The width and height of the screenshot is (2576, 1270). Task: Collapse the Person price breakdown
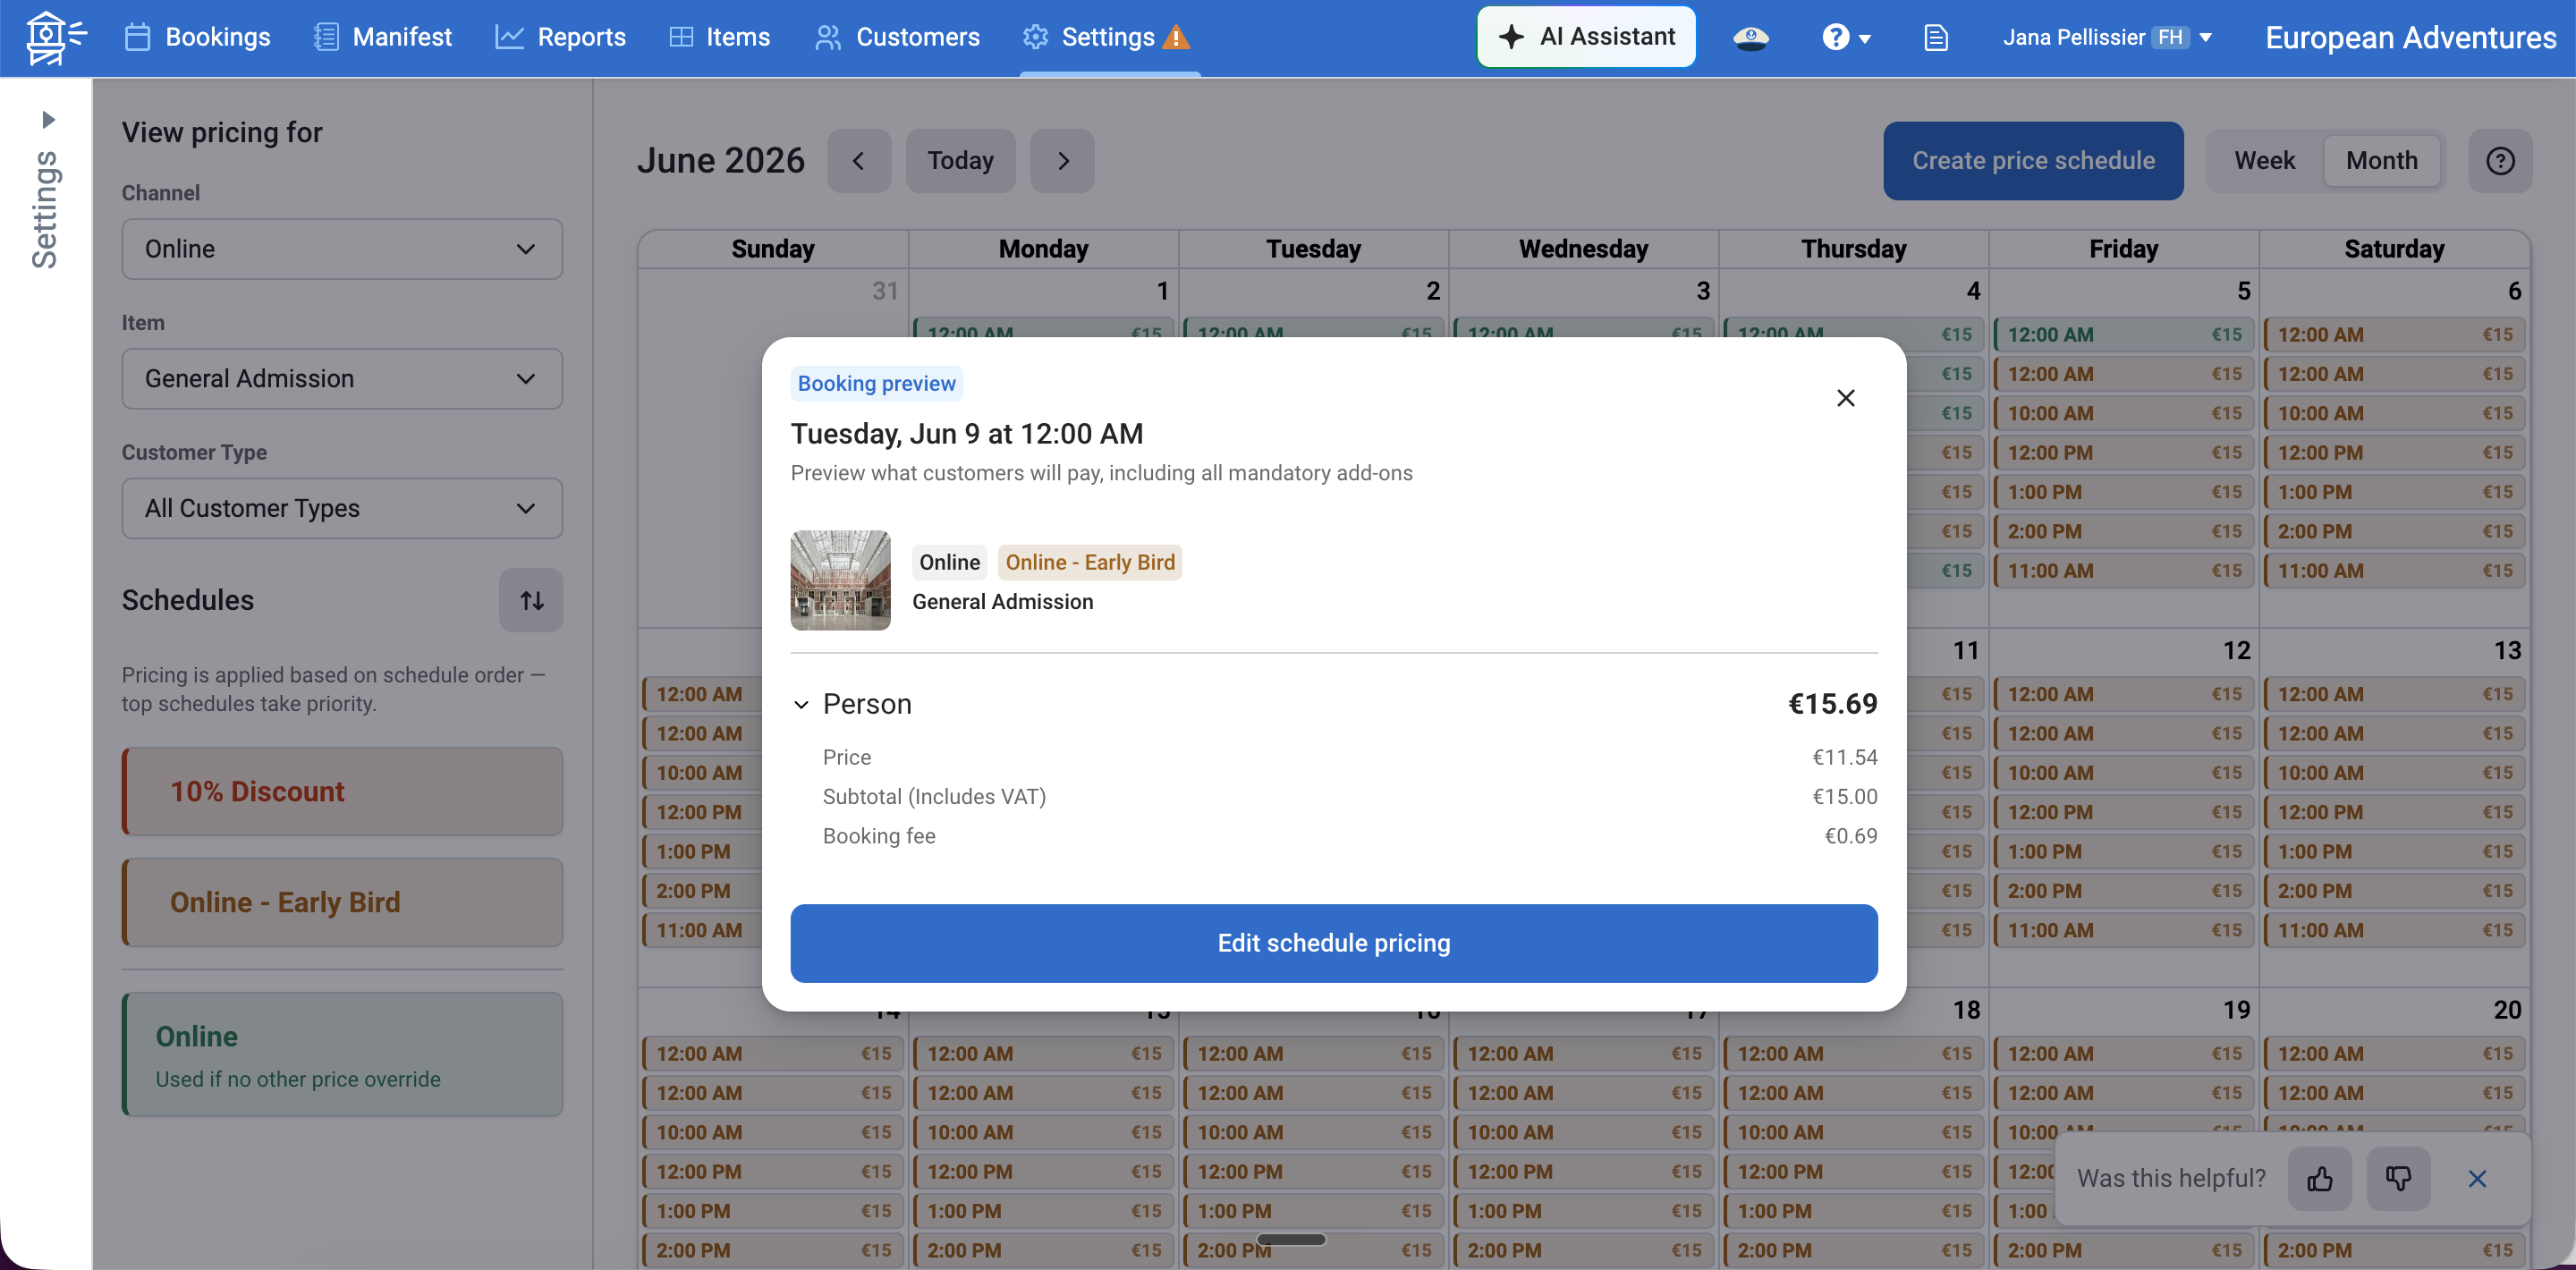pyautogui.click(x=801, y=705)
